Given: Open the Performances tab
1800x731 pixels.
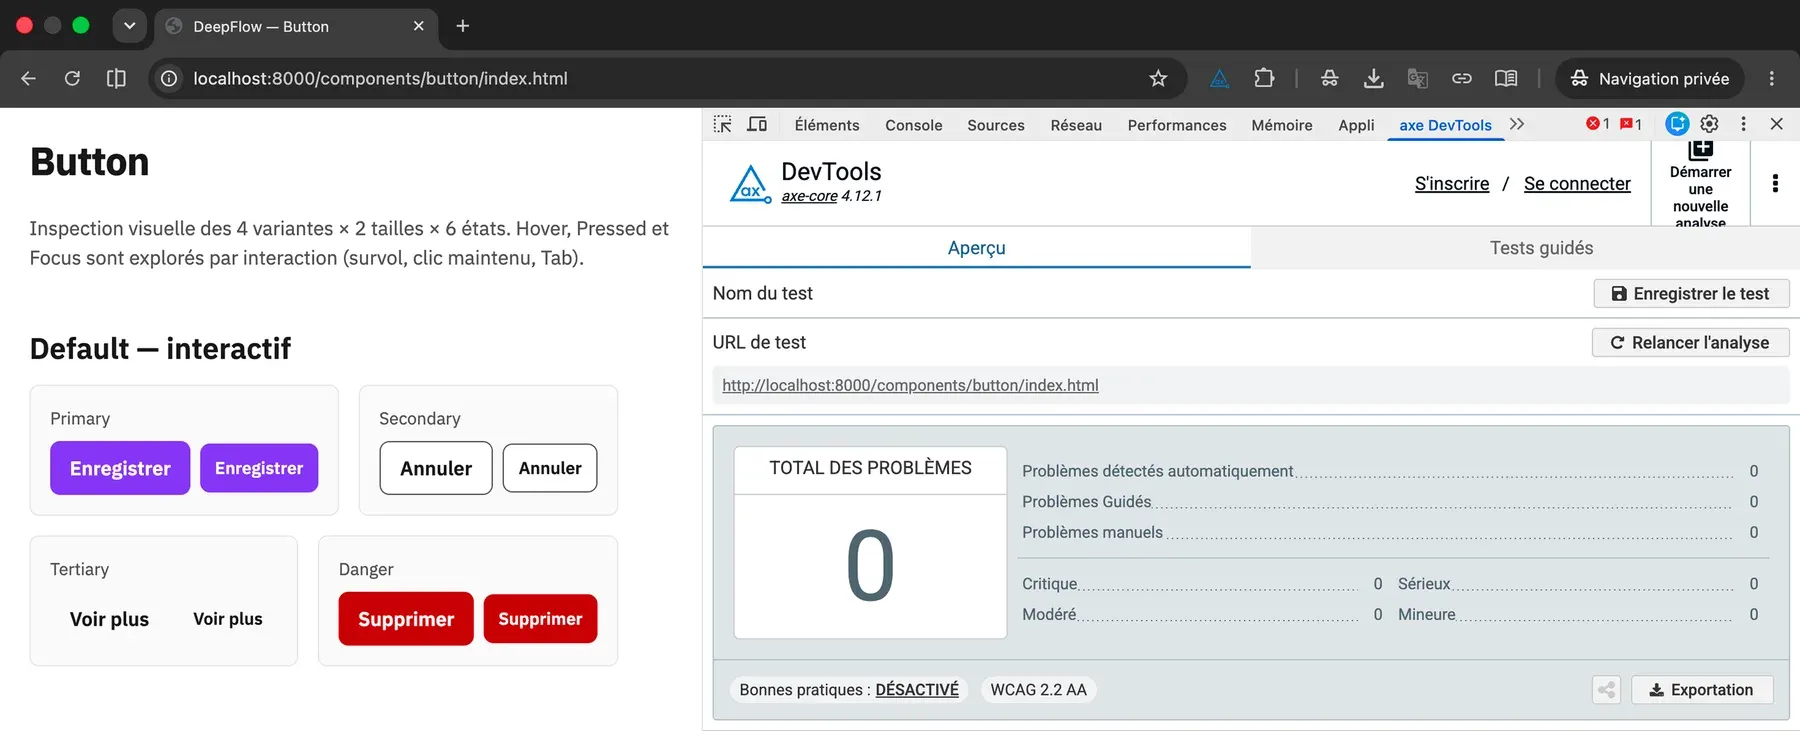Looking at the screenshot, I should coord(1177,125).
